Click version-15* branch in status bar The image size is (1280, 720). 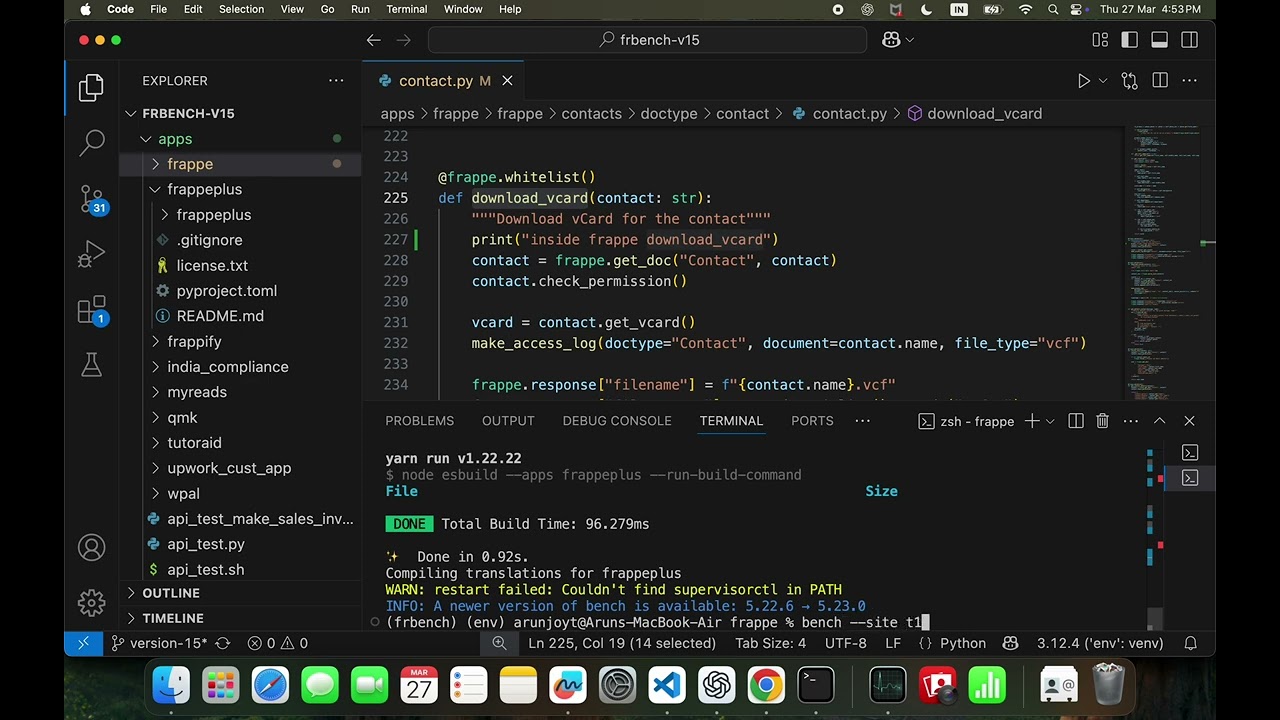click(159, 644)
